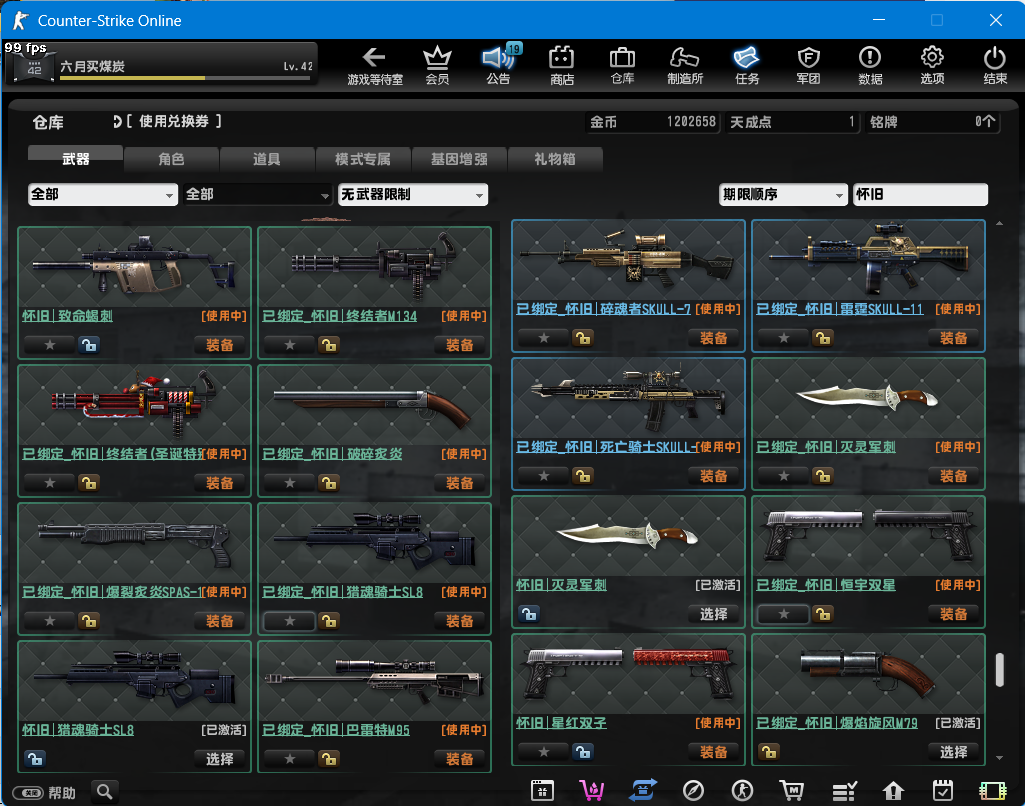Viewport: 1025px width, 806px height.
Task: Click the lock icon under 已绑定_怀旧|爆焰旋风M79
Action: point(769,752)
